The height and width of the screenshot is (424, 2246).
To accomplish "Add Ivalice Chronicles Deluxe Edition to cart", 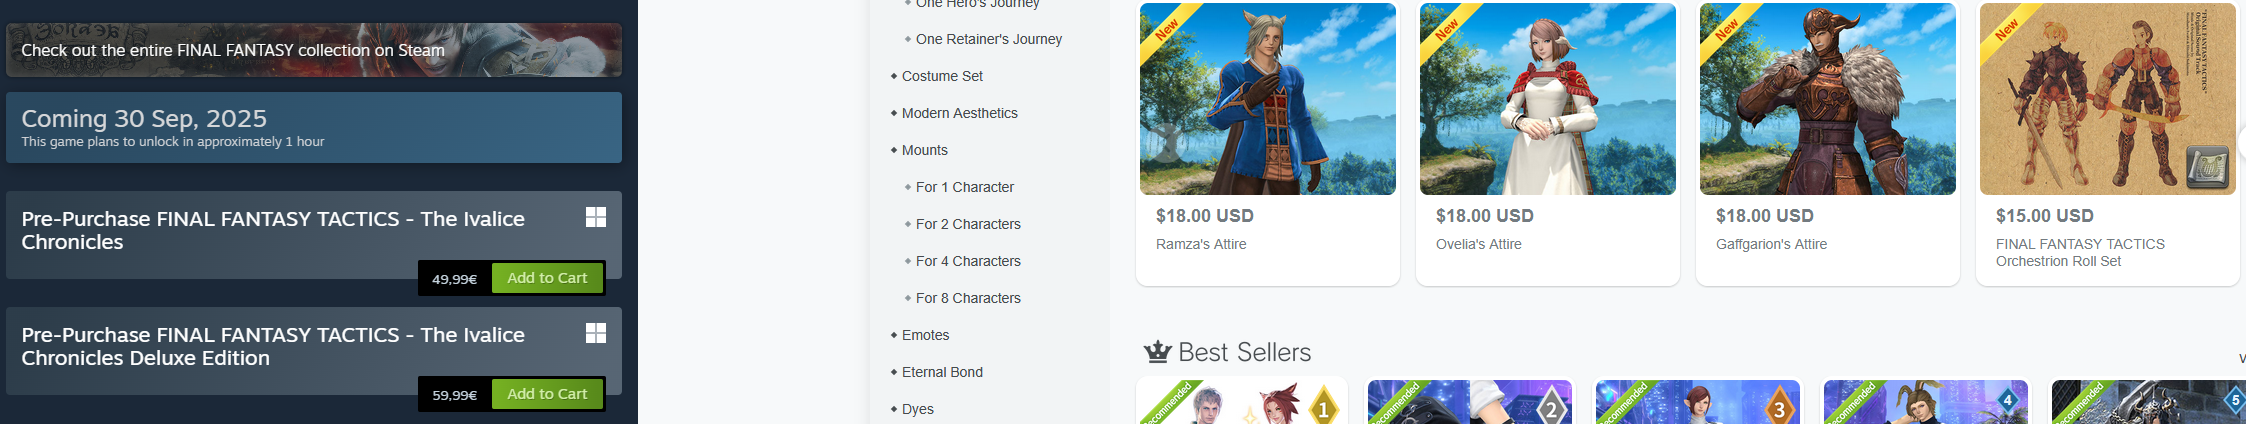I will (547, 394).
